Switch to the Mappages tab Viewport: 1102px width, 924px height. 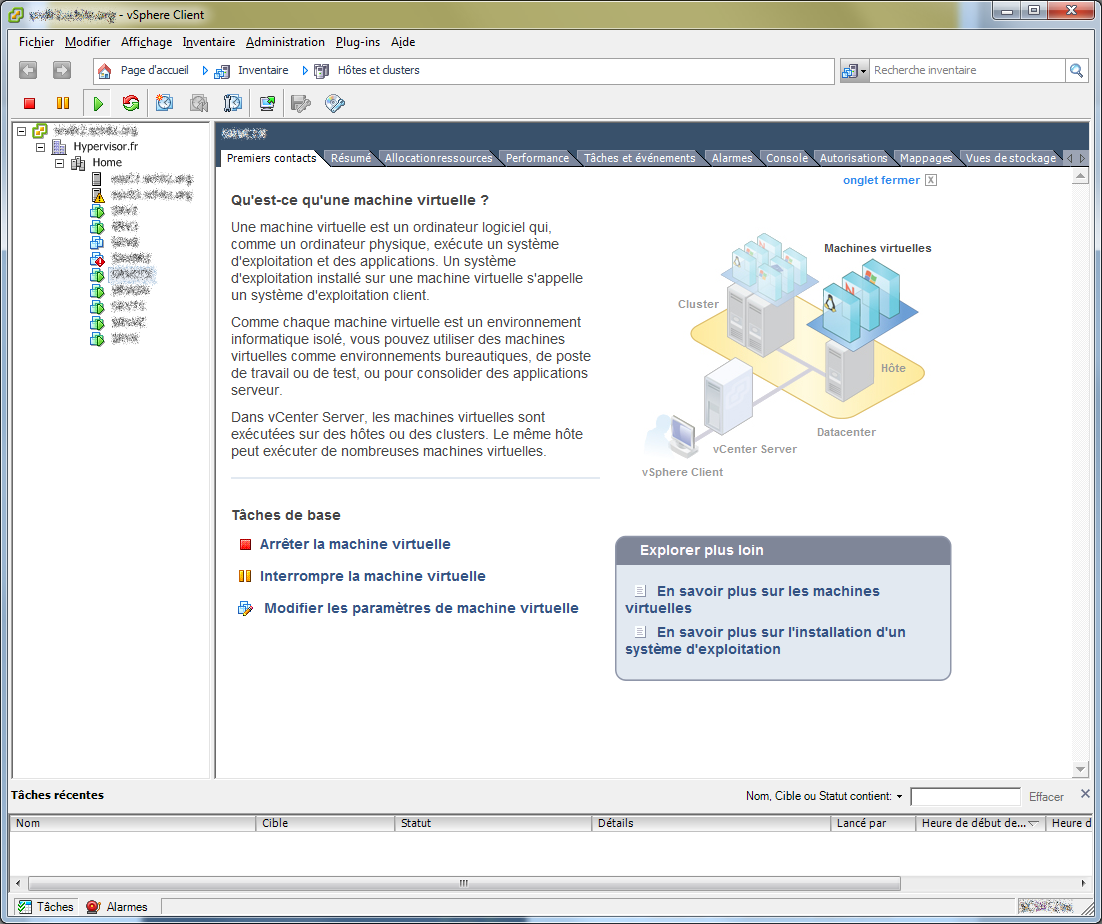[926, 158]
